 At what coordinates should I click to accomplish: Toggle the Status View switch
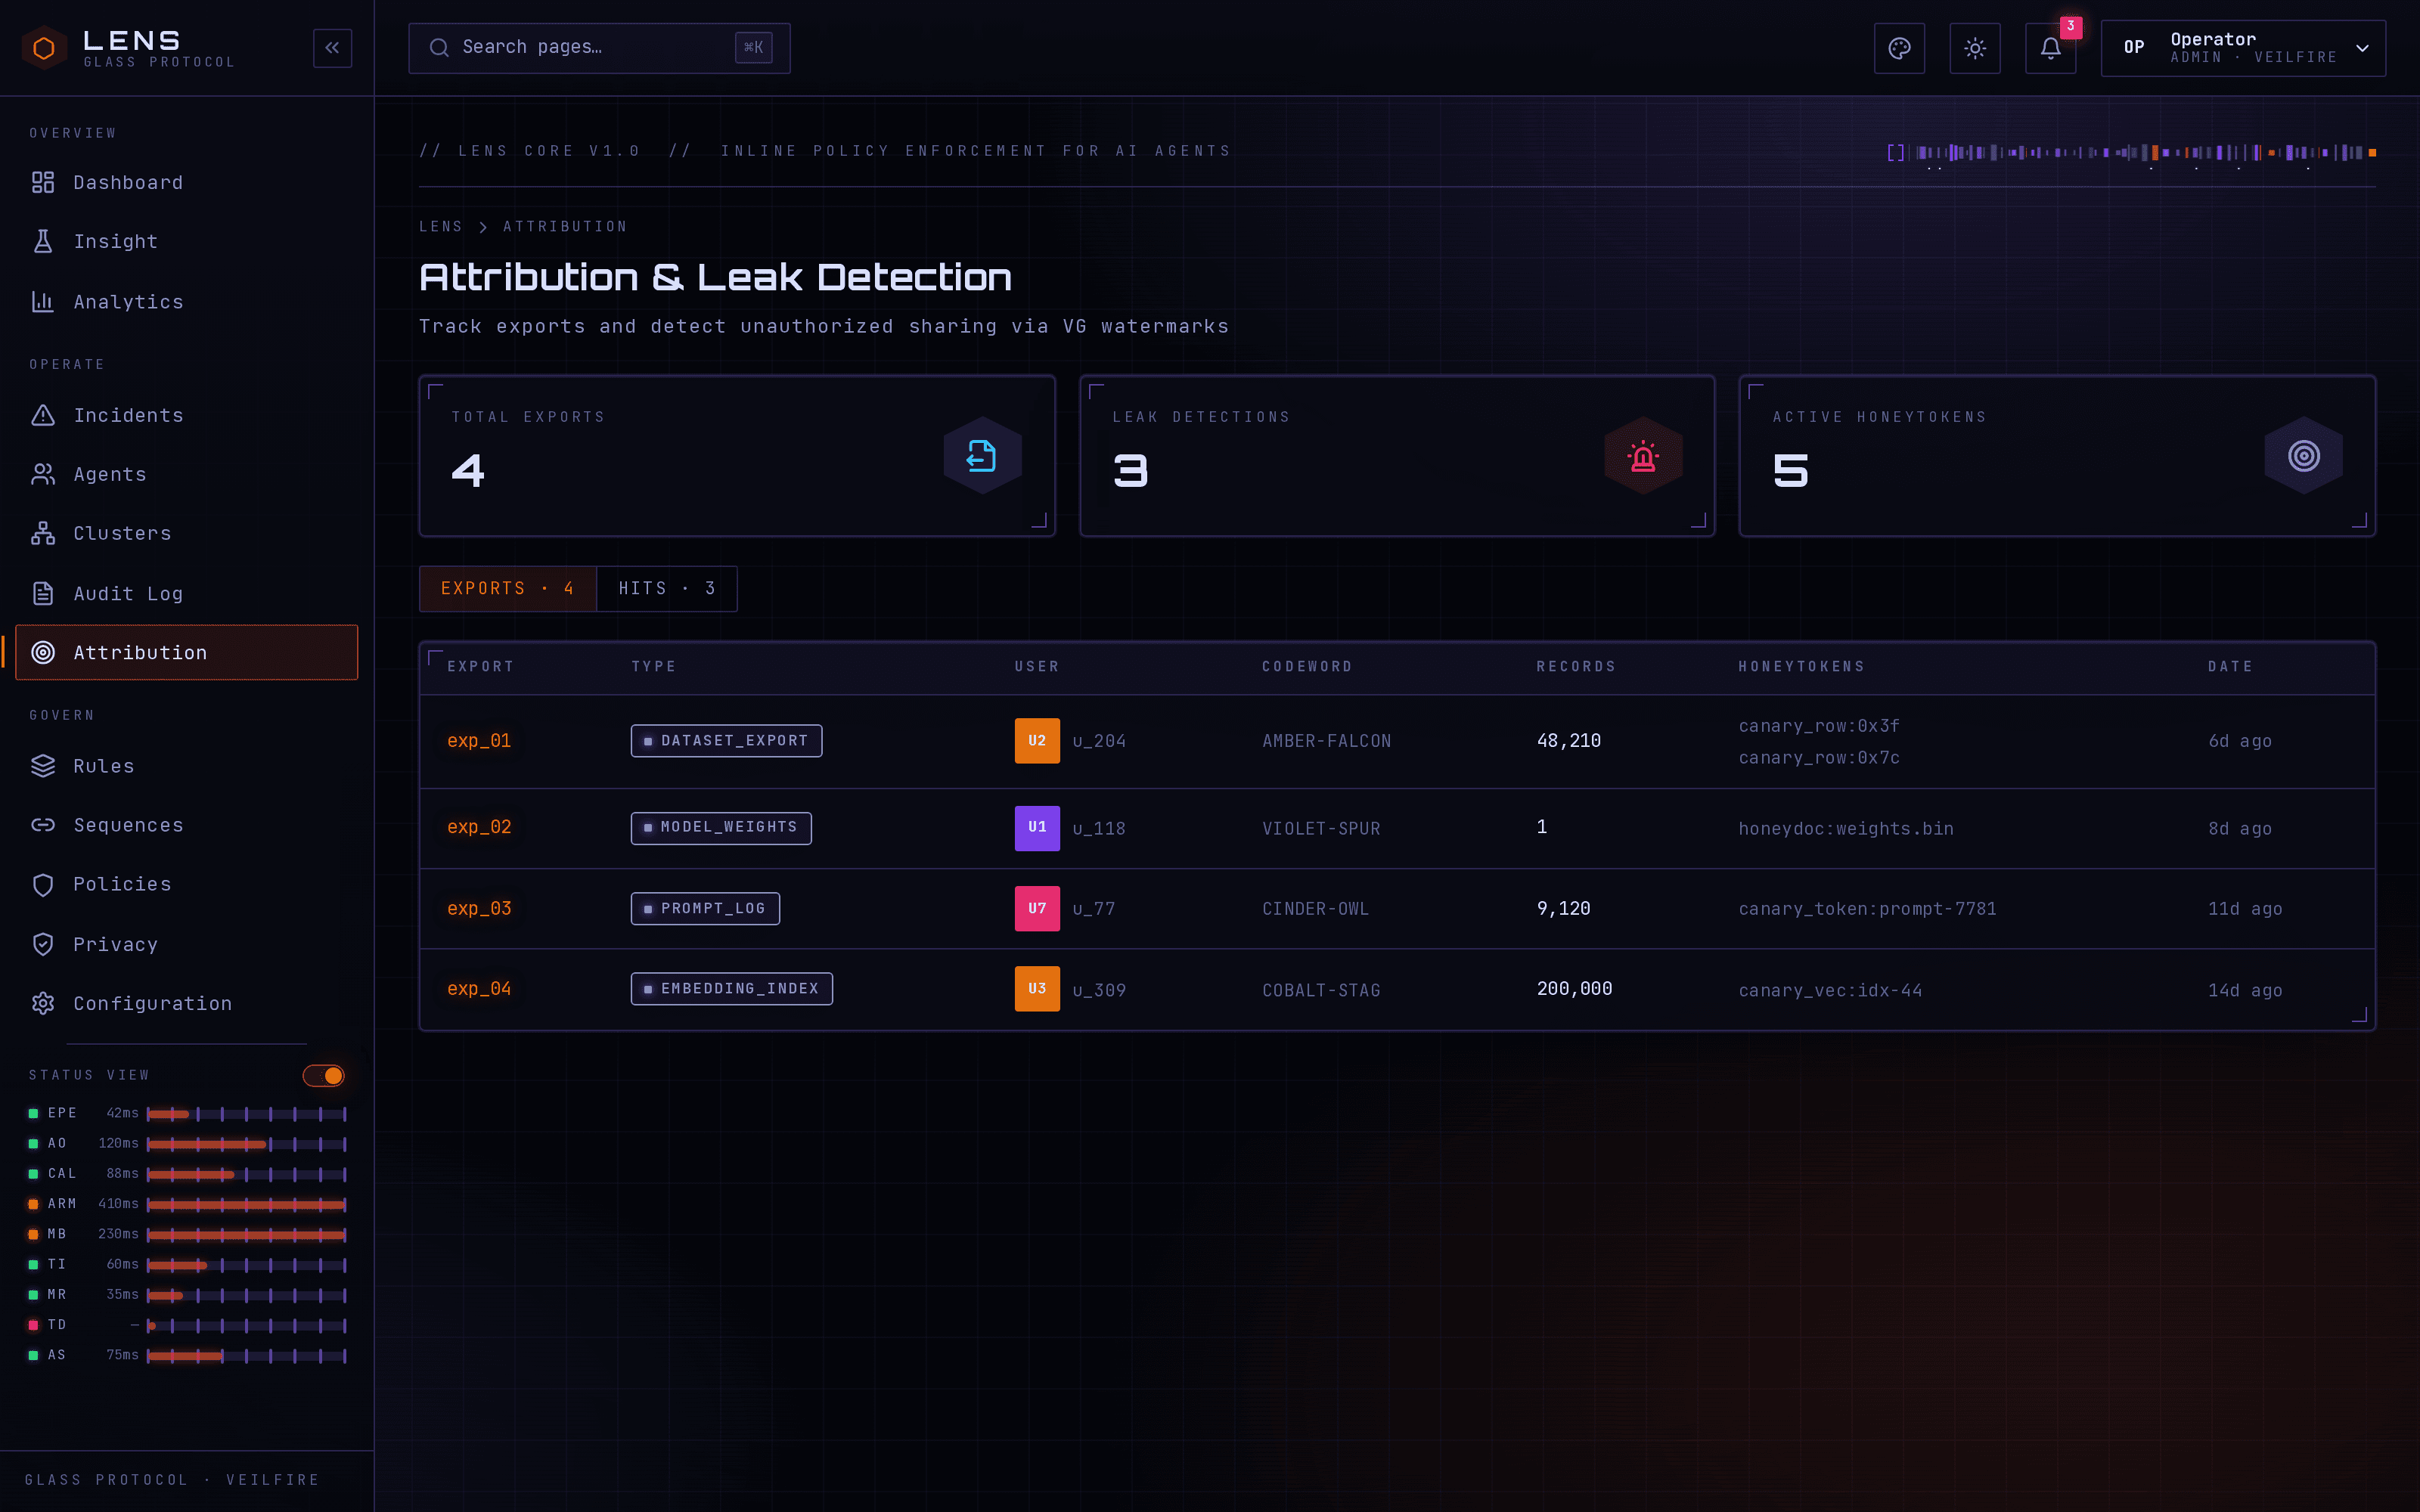click(x=324, y=1075)
